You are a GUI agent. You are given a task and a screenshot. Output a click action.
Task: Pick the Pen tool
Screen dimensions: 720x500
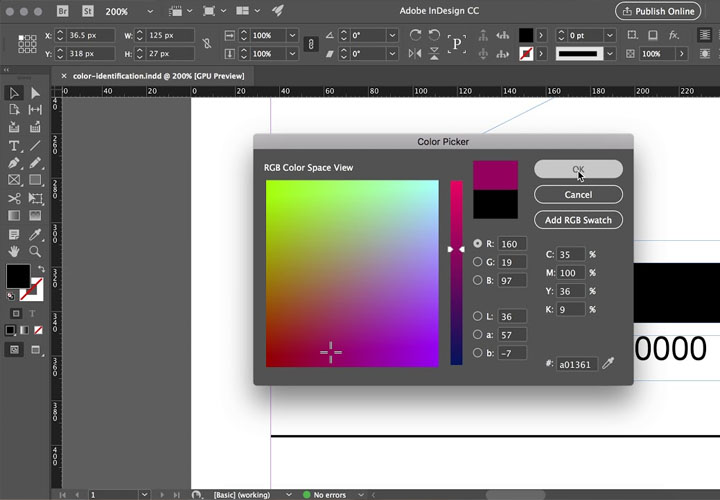point(14,163)
